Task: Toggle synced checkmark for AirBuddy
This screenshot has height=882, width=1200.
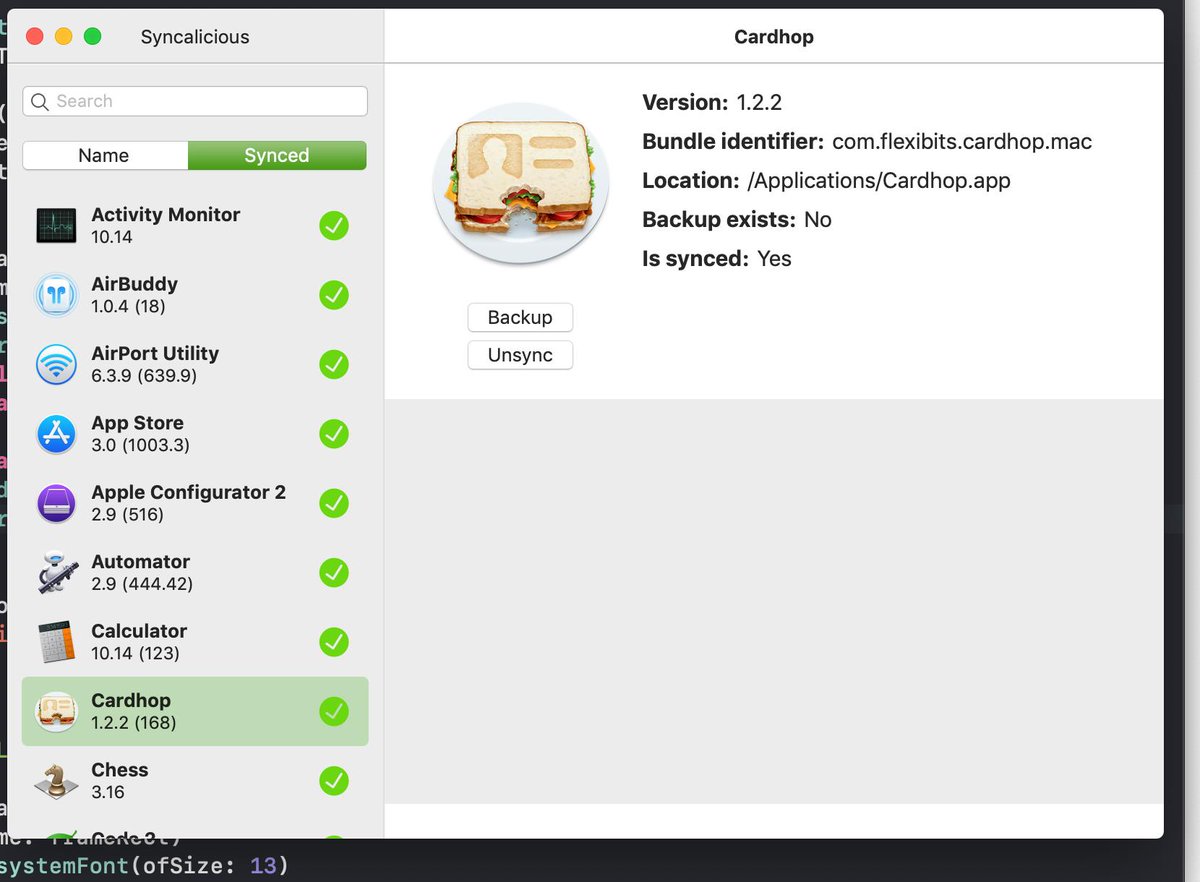Action: [x=334, y=295]
